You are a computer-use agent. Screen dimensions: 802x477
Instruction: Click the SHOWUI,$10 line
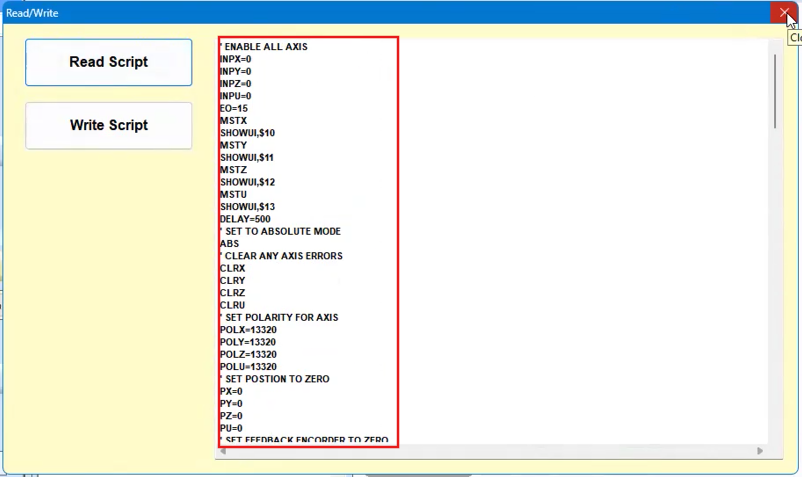tap(248, 133)
